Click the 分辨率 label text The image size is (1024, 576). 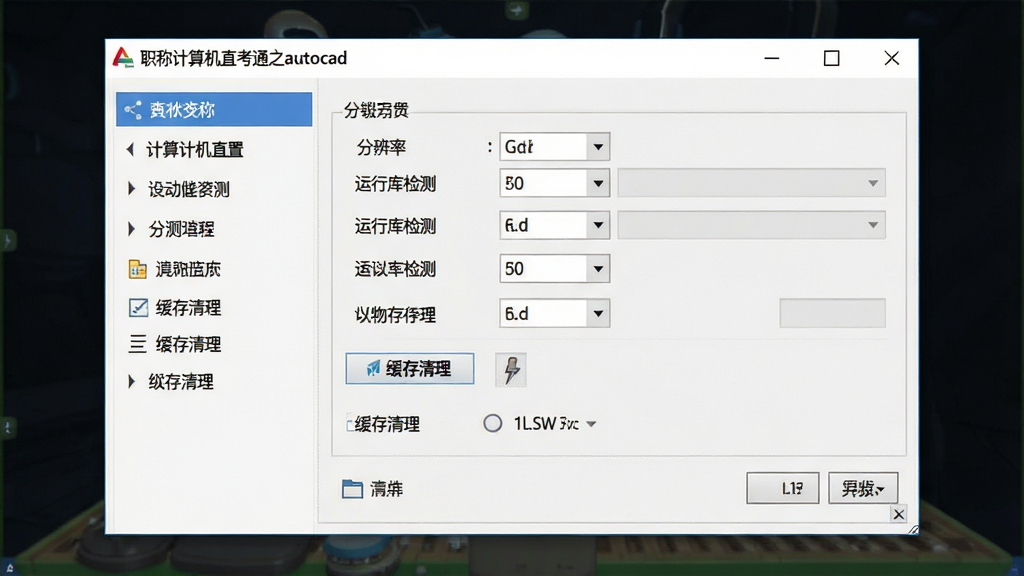381,148
